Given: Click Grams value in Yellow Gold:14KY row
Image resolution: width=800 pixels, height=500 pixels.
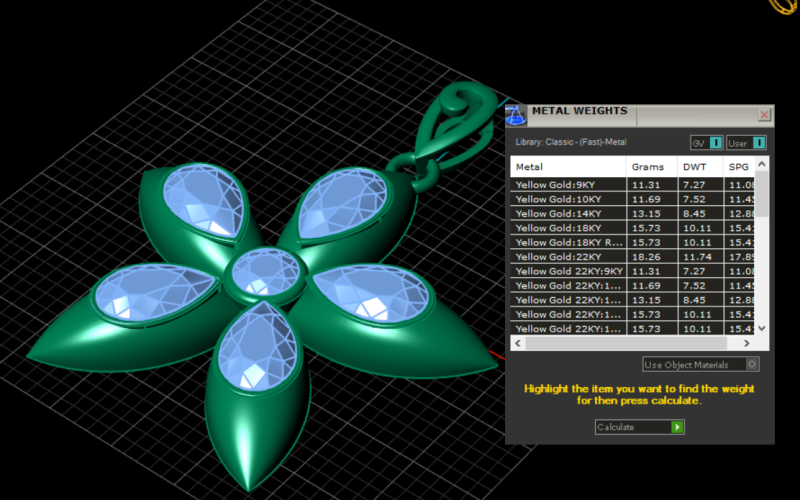Looking at the screenshot, I should coord(652,213).
